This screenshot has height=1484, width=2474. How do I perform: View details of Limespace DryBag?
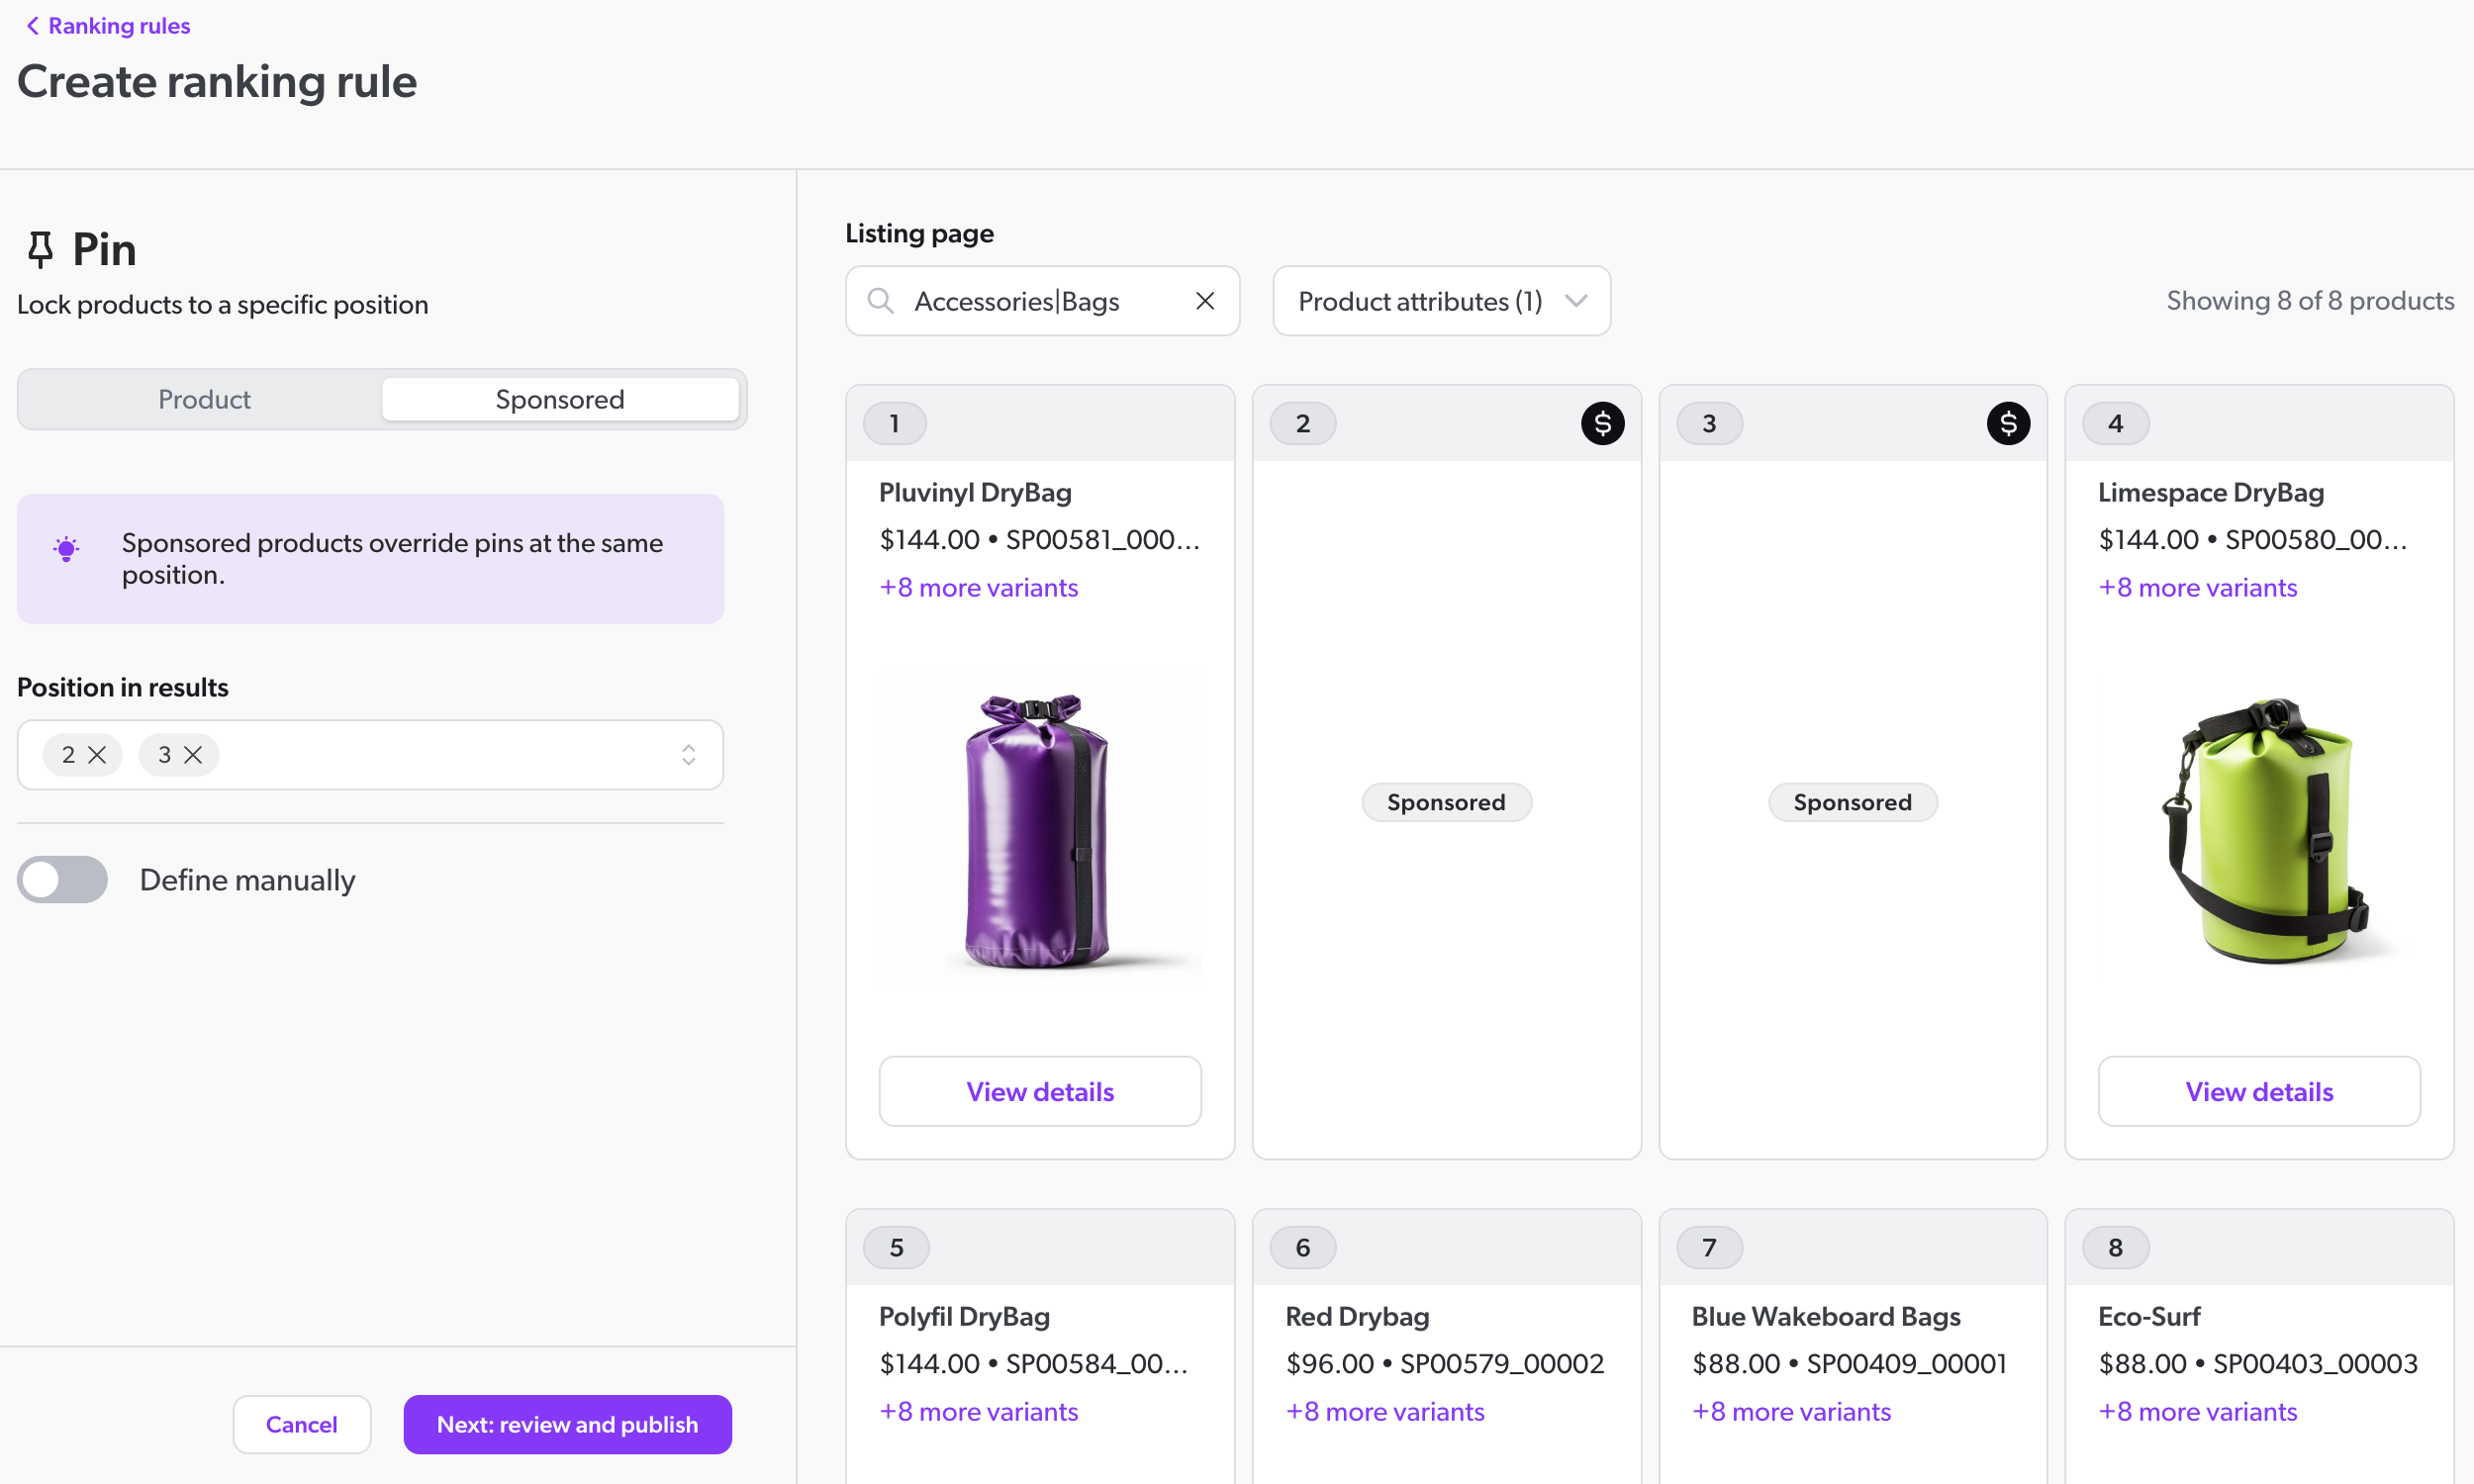[2259, 1091]
